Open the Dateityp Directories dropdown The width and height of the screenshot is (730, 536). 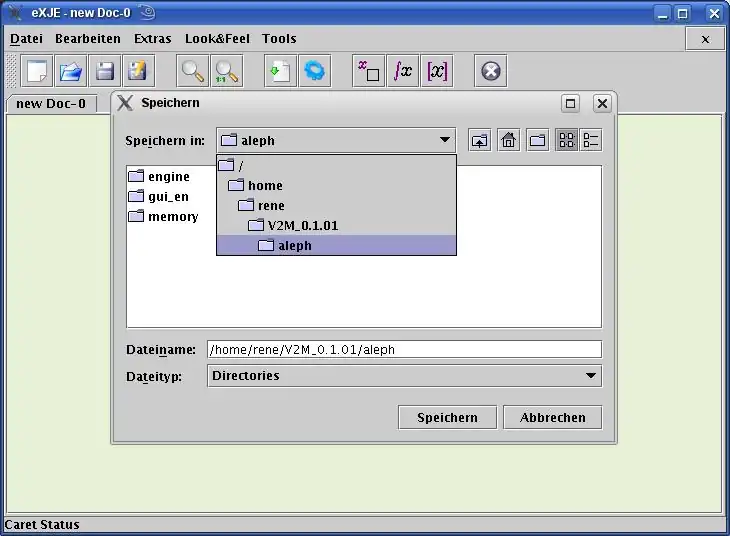[x=590, y=376]
